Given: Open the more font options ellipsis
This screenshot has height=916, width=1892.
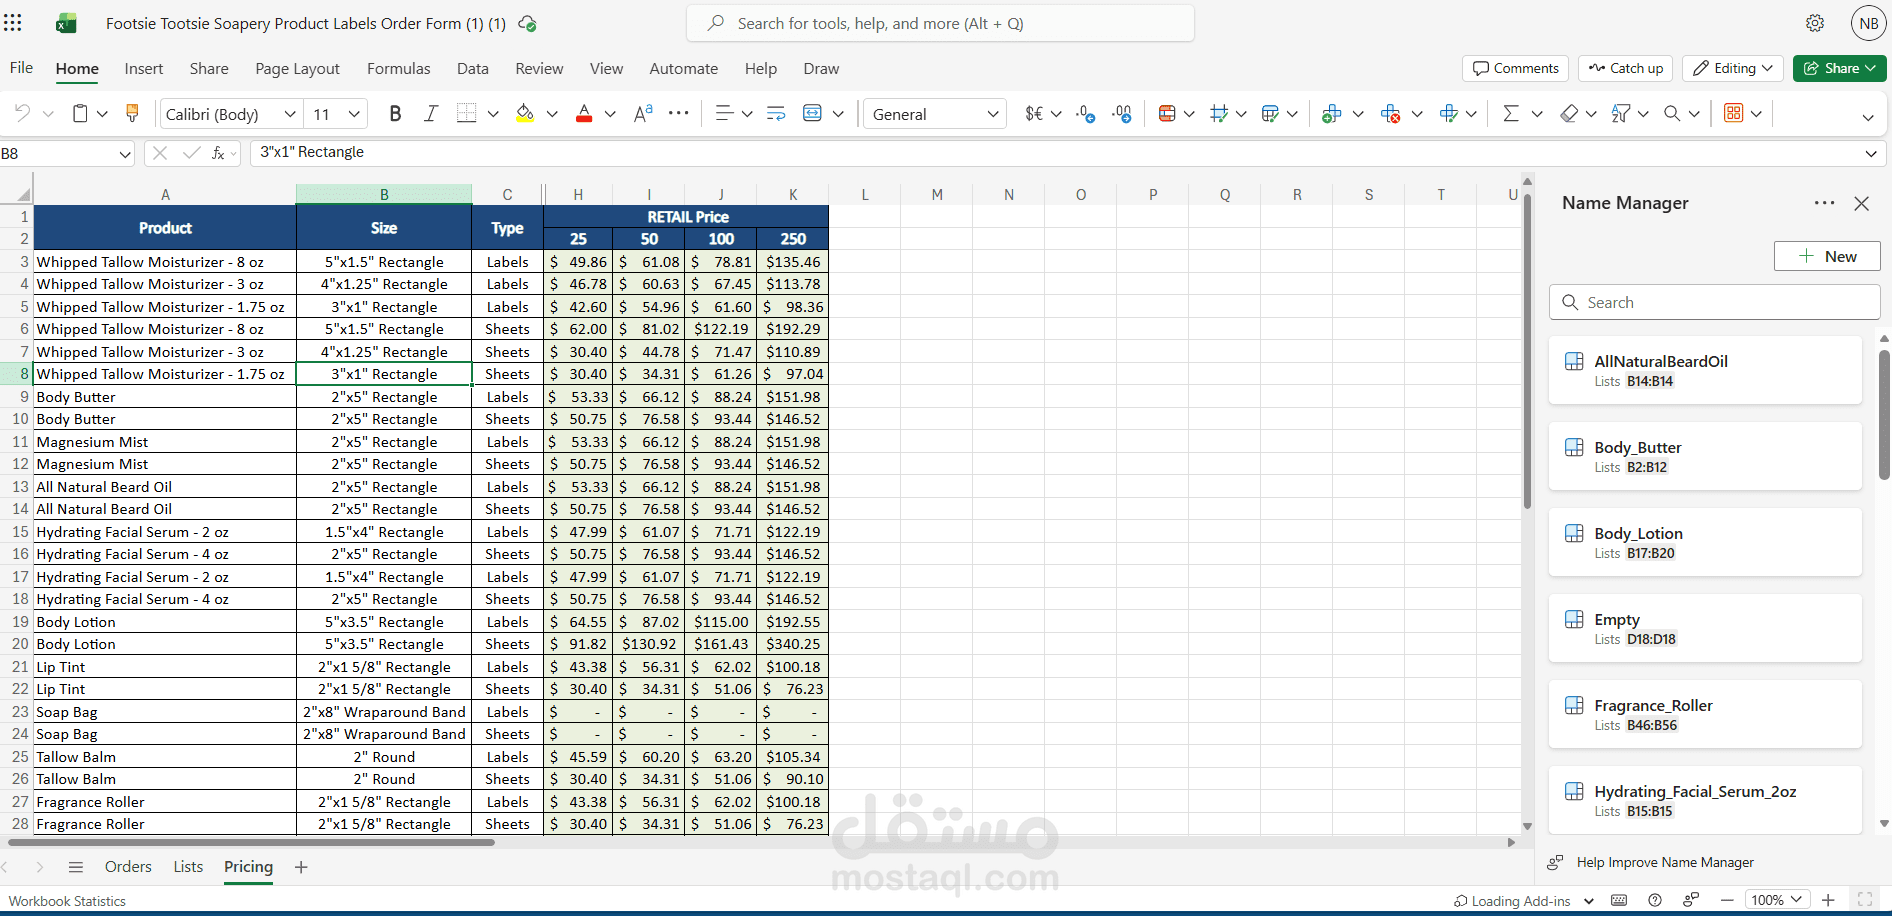Looking at the screenshot, I should (x=679, y=113).
